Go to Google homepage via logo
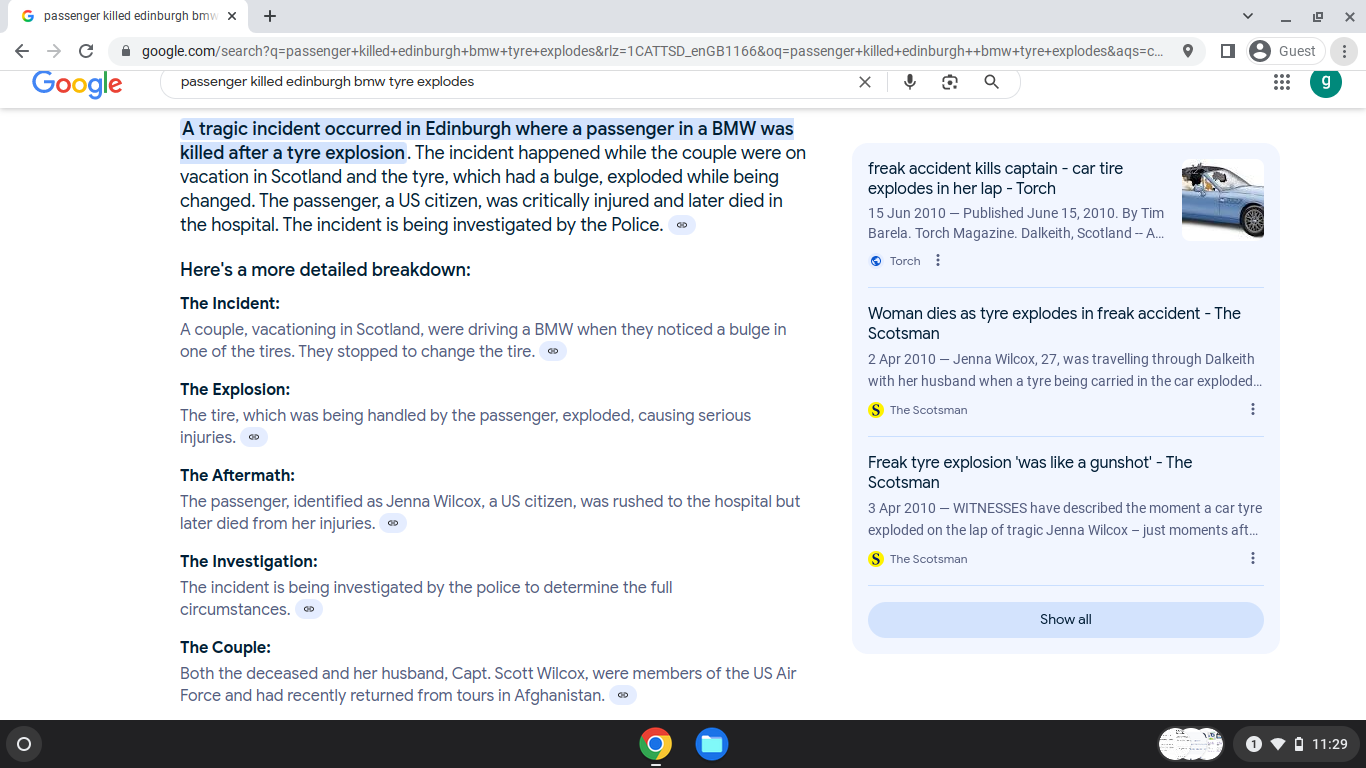Screen dimensions: 1366x768 77,84
